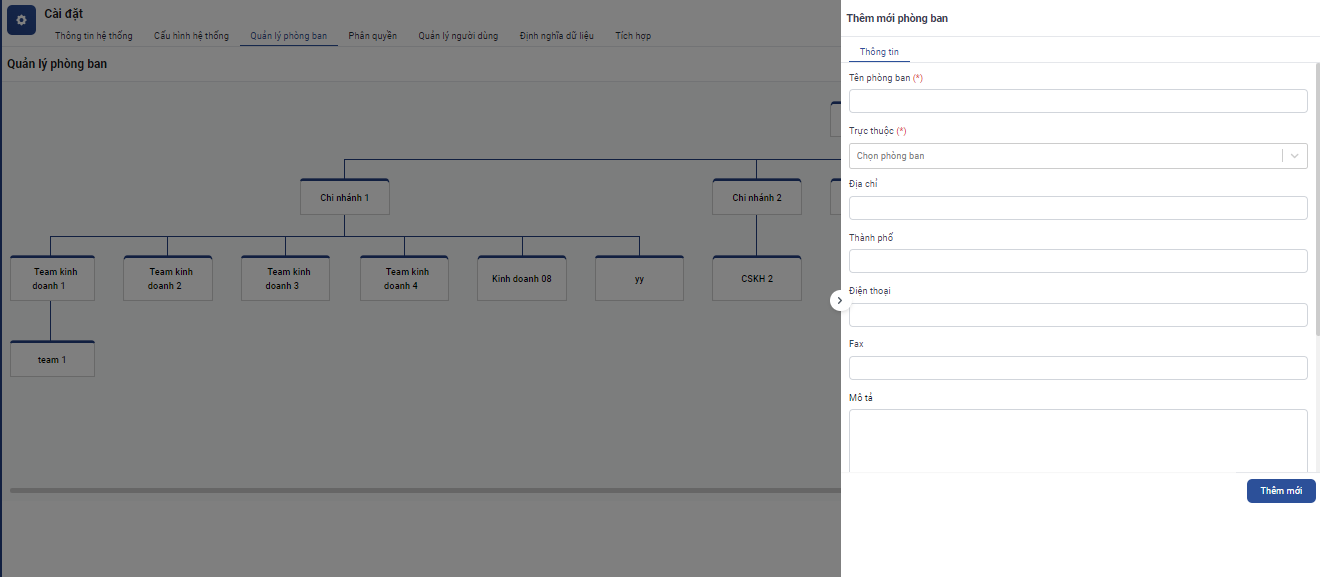
Task: Switch to the Tích hợp tab
Action: pyautogui.click(x=633, y=36)
